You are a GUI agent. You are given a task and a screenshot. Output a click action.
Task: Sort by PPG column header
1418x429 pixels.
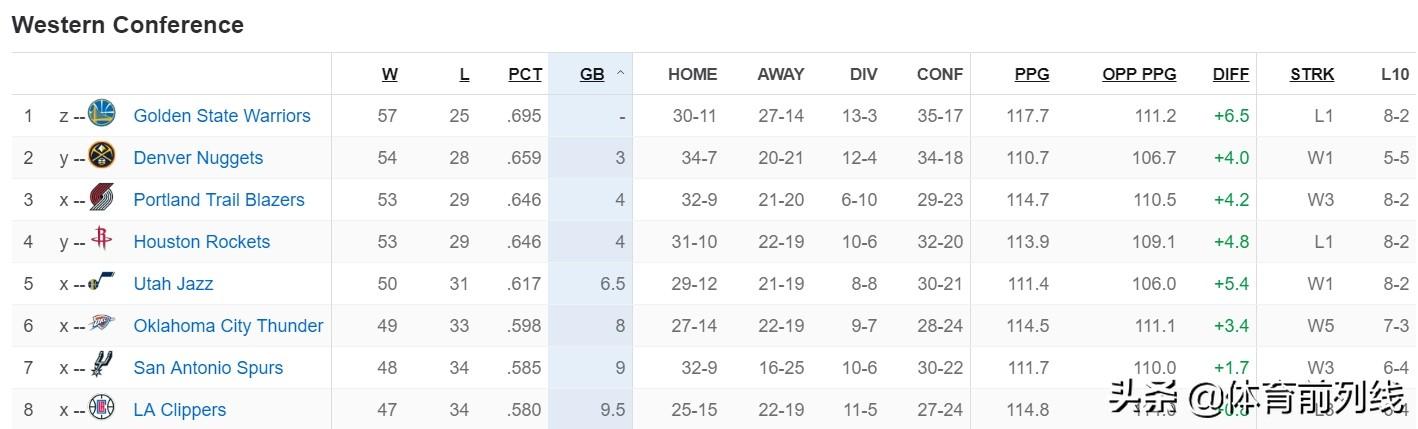click(1032, 74)
